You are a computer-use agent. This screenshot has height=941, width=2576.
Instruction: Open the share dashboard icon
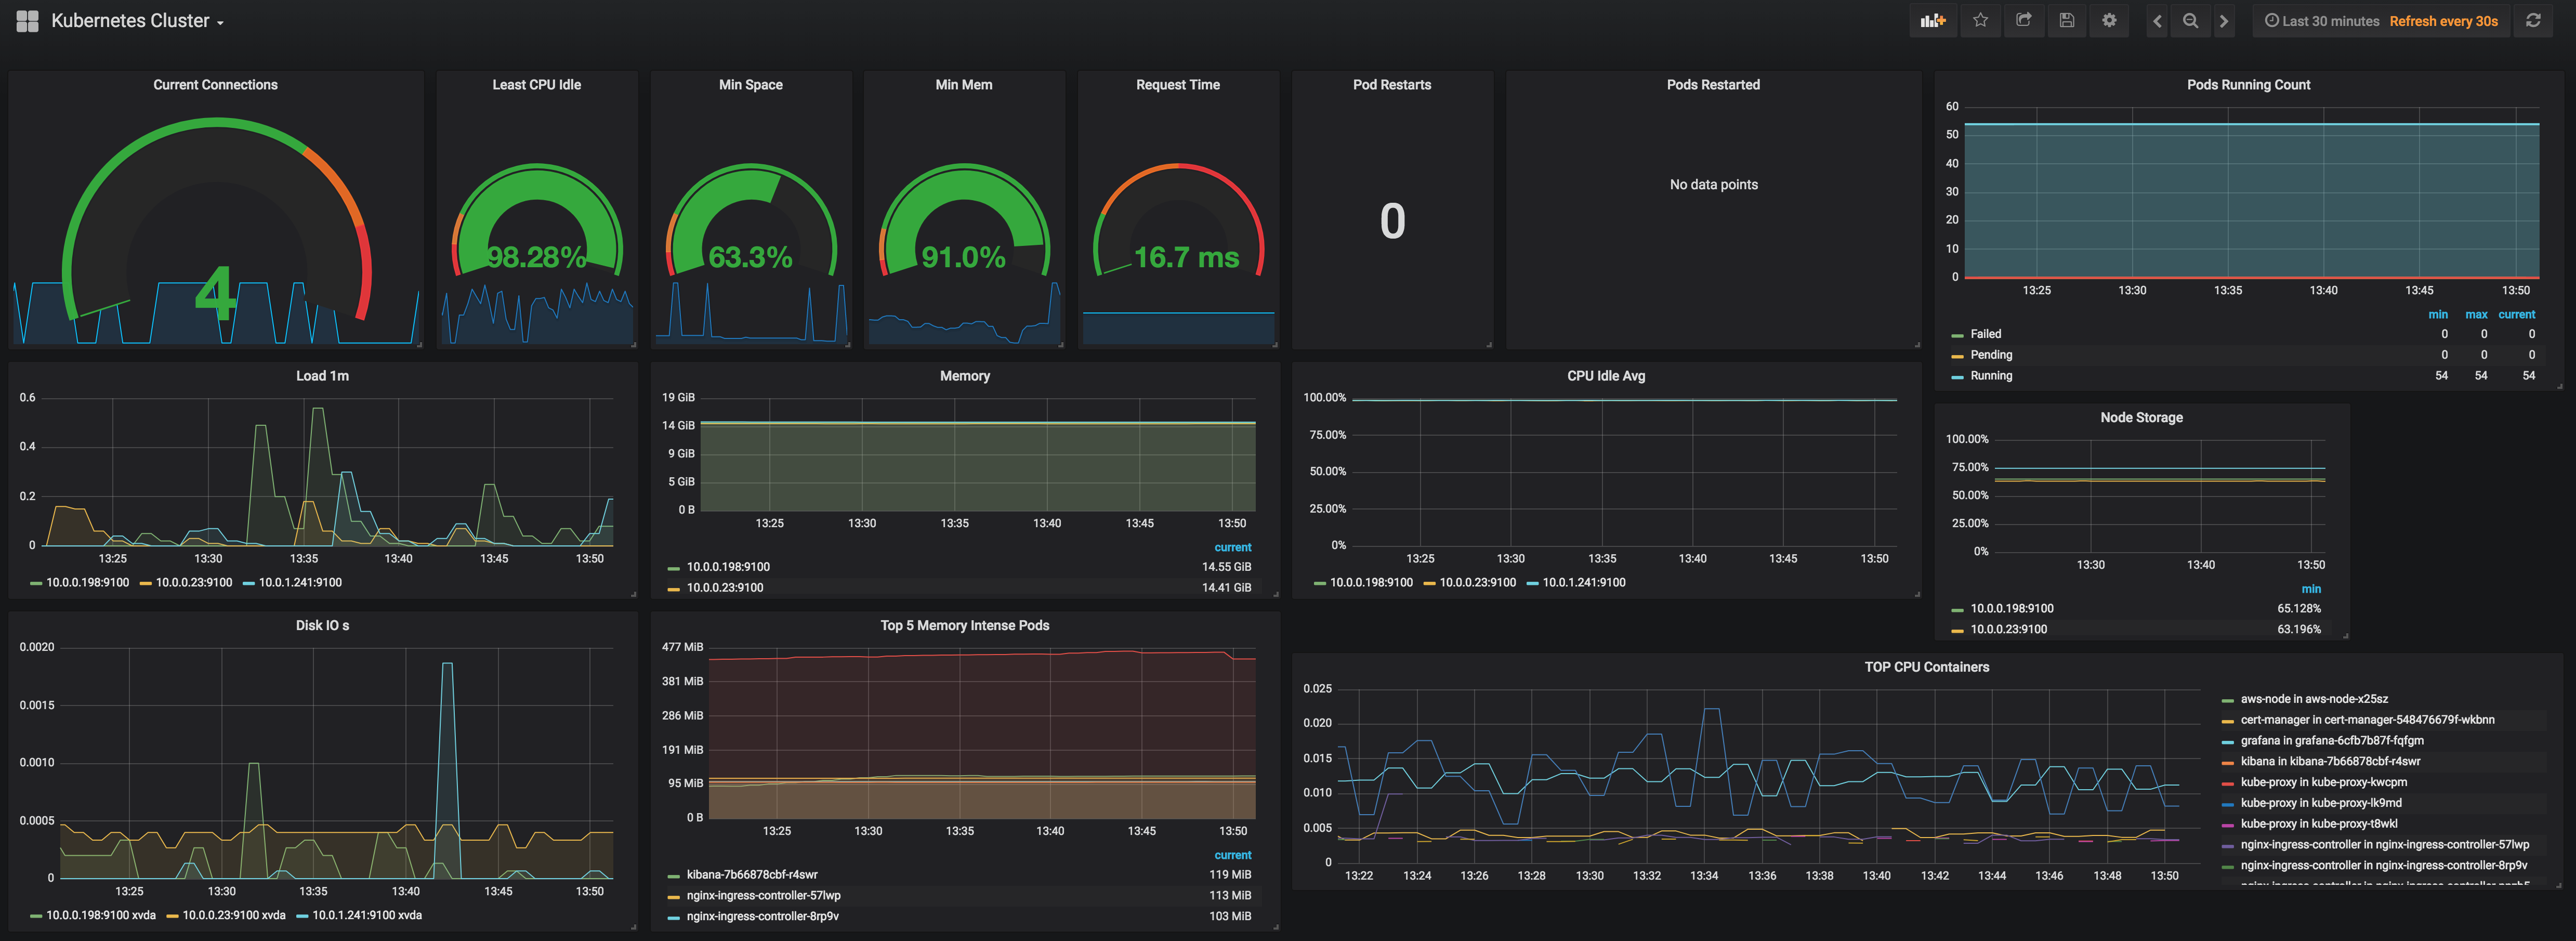click(2023, 21)
